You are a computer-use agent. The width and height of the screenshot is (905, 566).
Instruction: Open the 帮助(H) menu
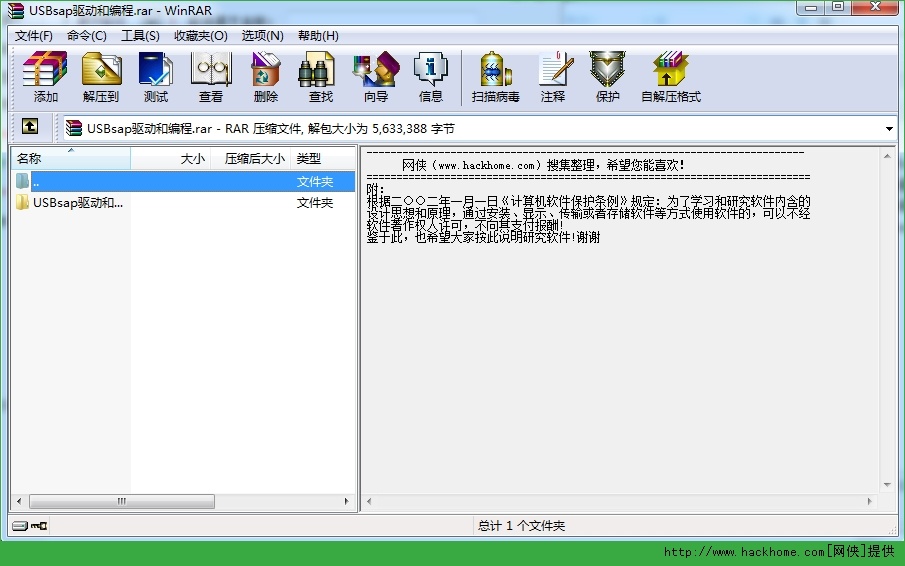[318, 36]
